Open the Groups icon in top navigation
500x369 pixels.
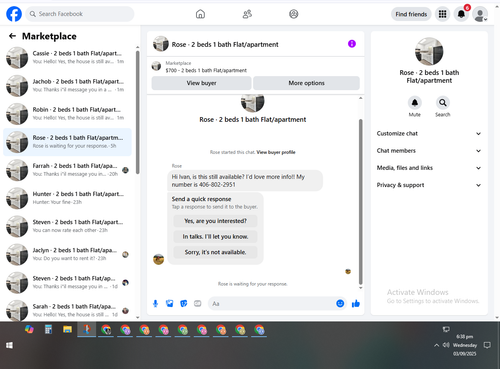point(294,14)
